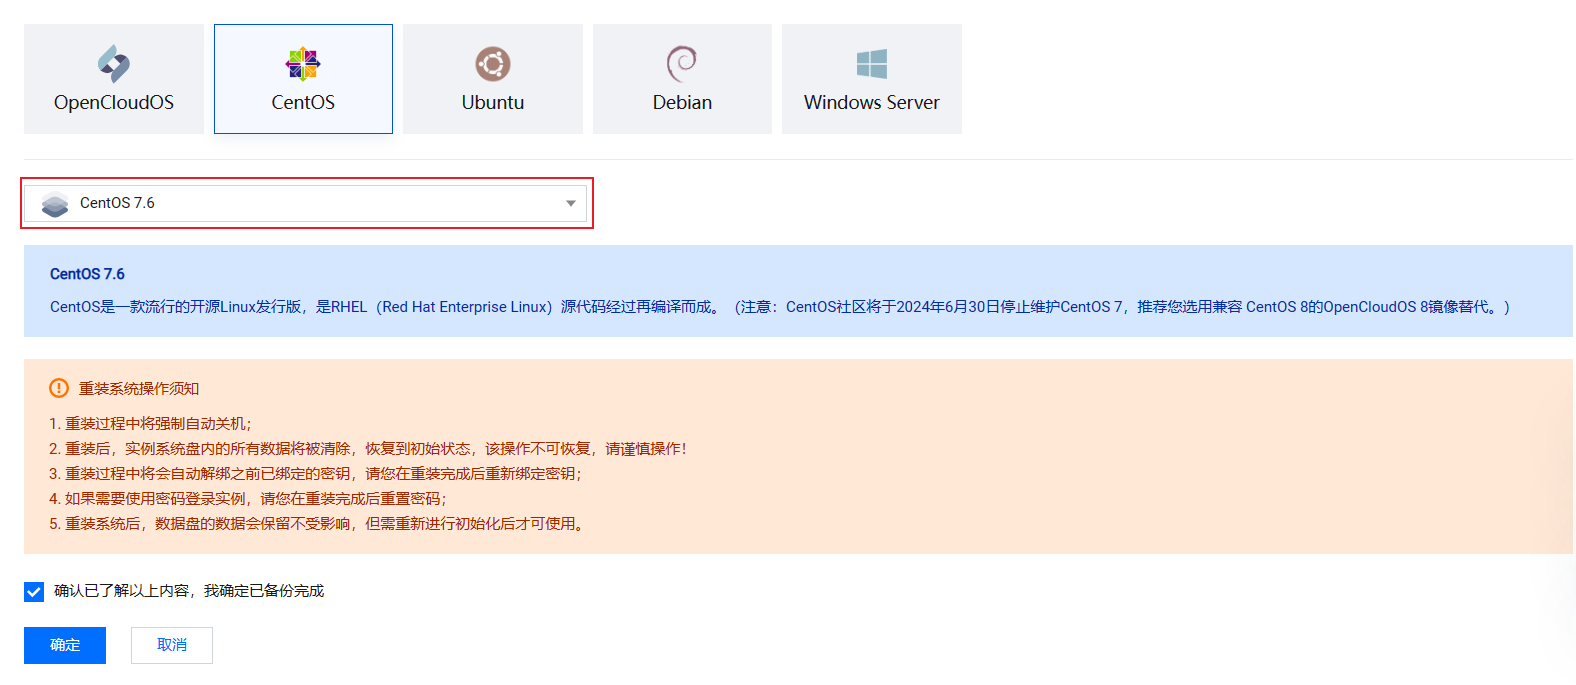This screenshot has width=1576, height=685.
Task: Click notice item 2 about data being cleared
Action: click(368, 449)
